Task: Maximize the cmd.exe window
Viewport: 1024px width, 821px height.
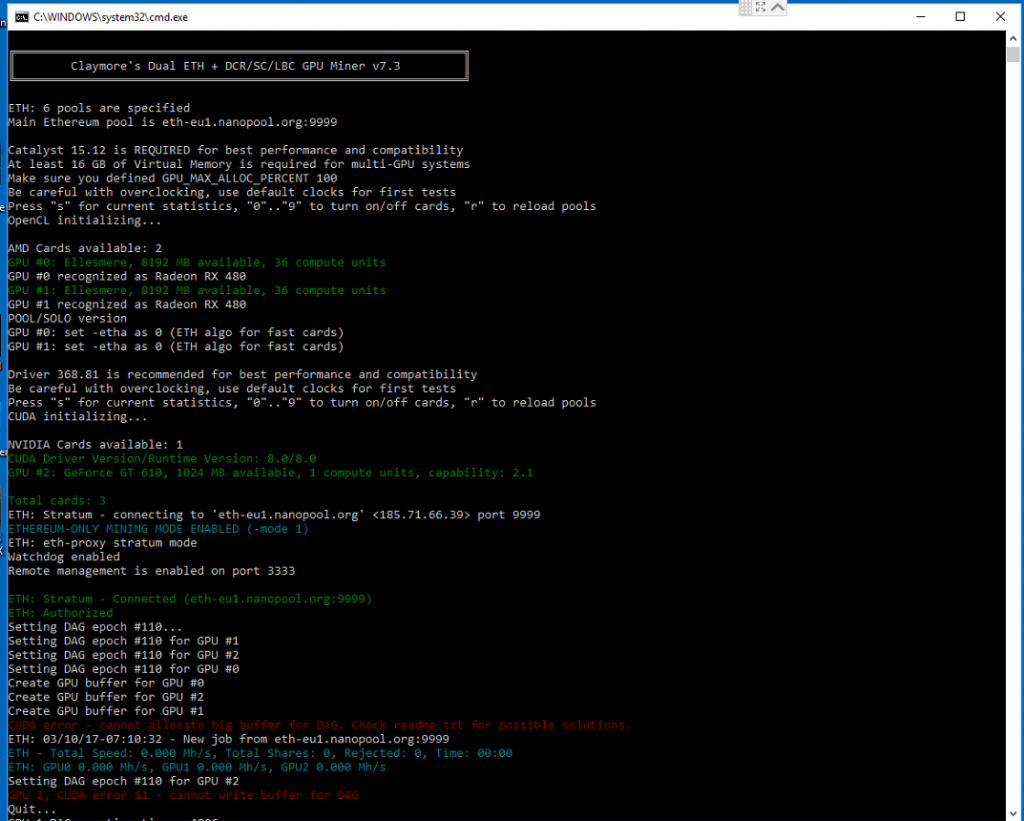Action: (960, 17)
